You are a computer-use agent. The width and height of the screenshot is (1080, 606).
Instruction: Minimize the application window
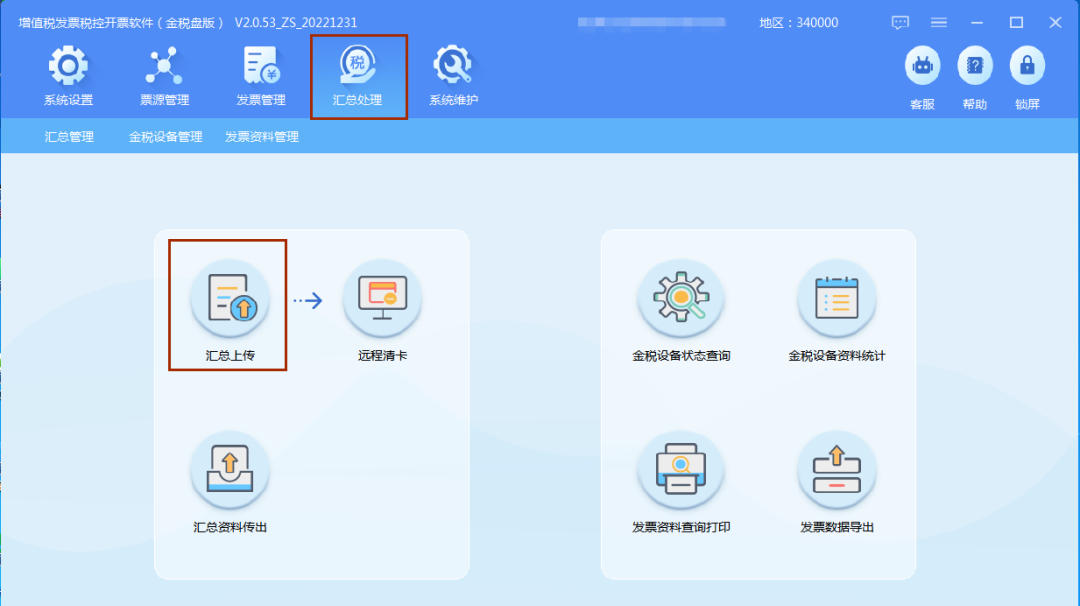(977, 23)
